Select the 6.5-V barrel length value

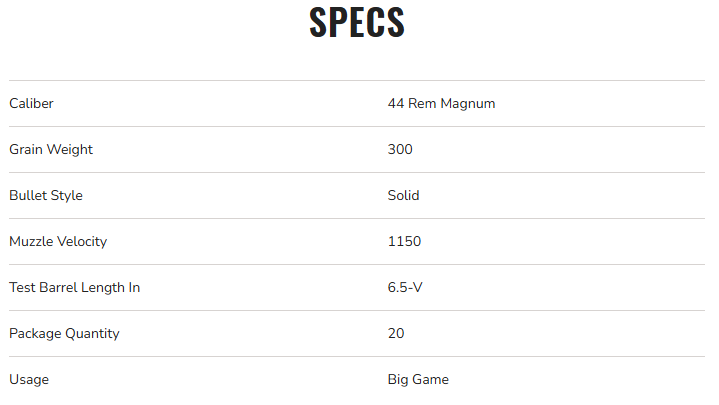(x=406, y=287)
